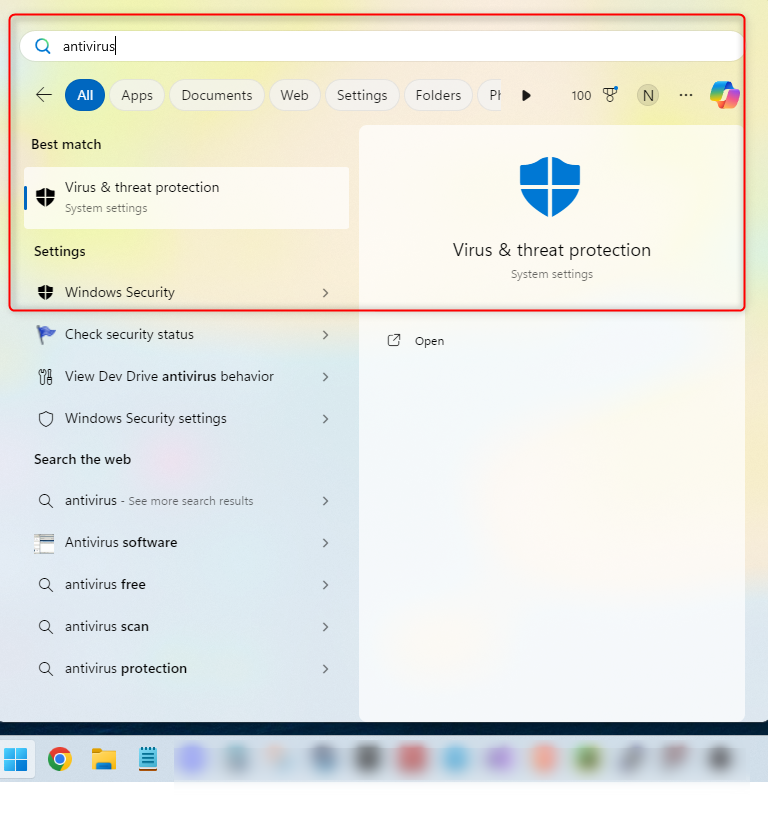This screenshot has height=836, width=768.
Task: Click the magnifier icon beside antivirus scan
Action: [x=46, y=626]
